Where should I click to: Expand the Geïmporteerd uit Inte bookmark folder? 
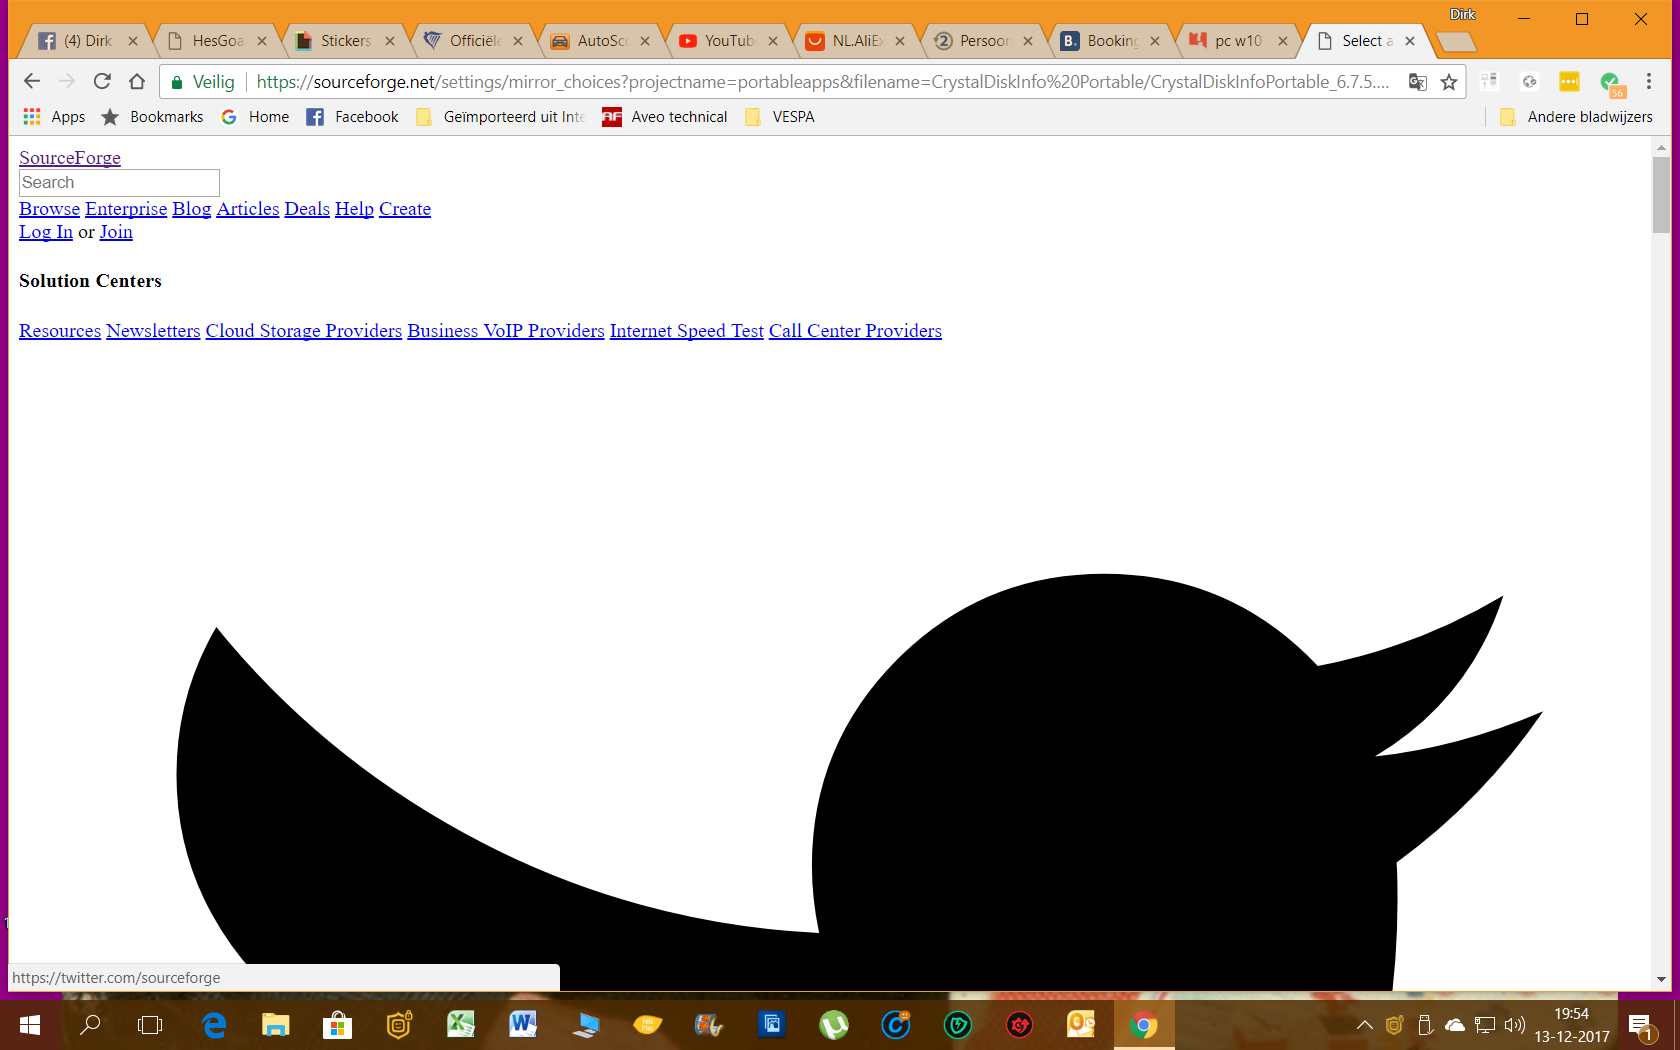[x=501, y=117]
